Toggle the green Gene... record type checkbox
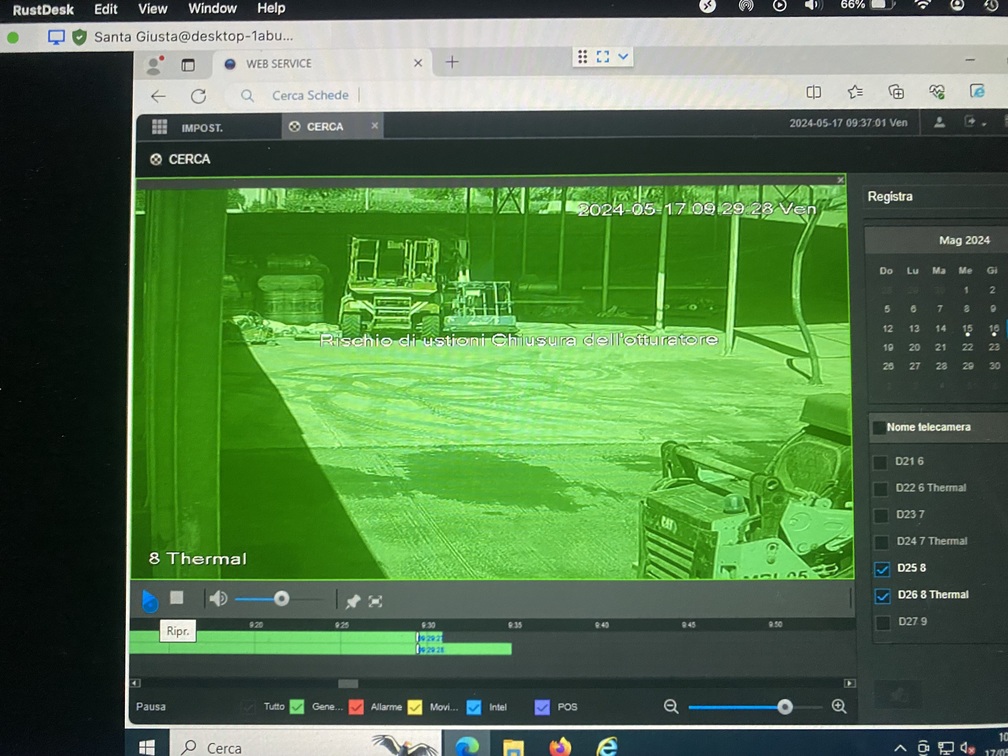Viewport: 1008px width, 756px height. click(297, 706)
